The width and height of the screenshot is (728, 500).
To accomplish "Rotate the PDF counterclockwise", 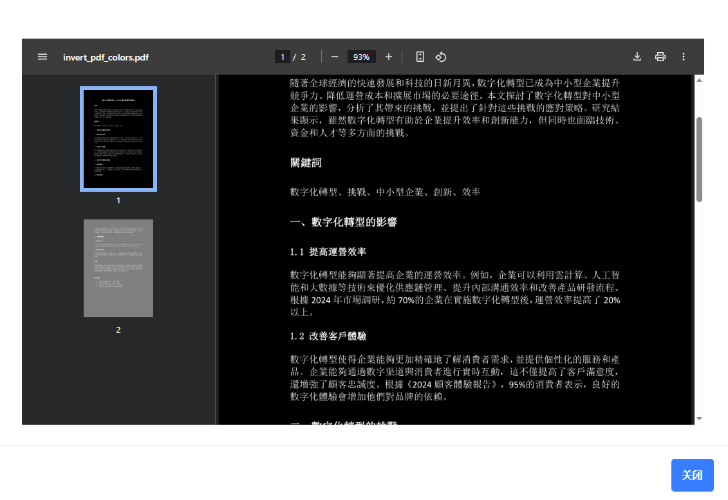I will pyautogui.click(x=441, y=57).
